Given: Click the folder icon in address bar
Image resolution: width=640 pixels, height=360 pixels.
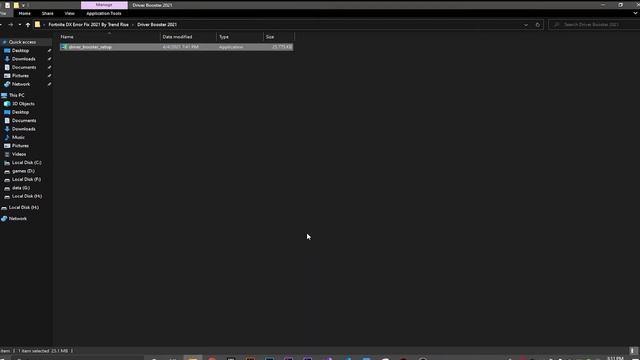Looking at the screenshot, I should pos(37,24).
